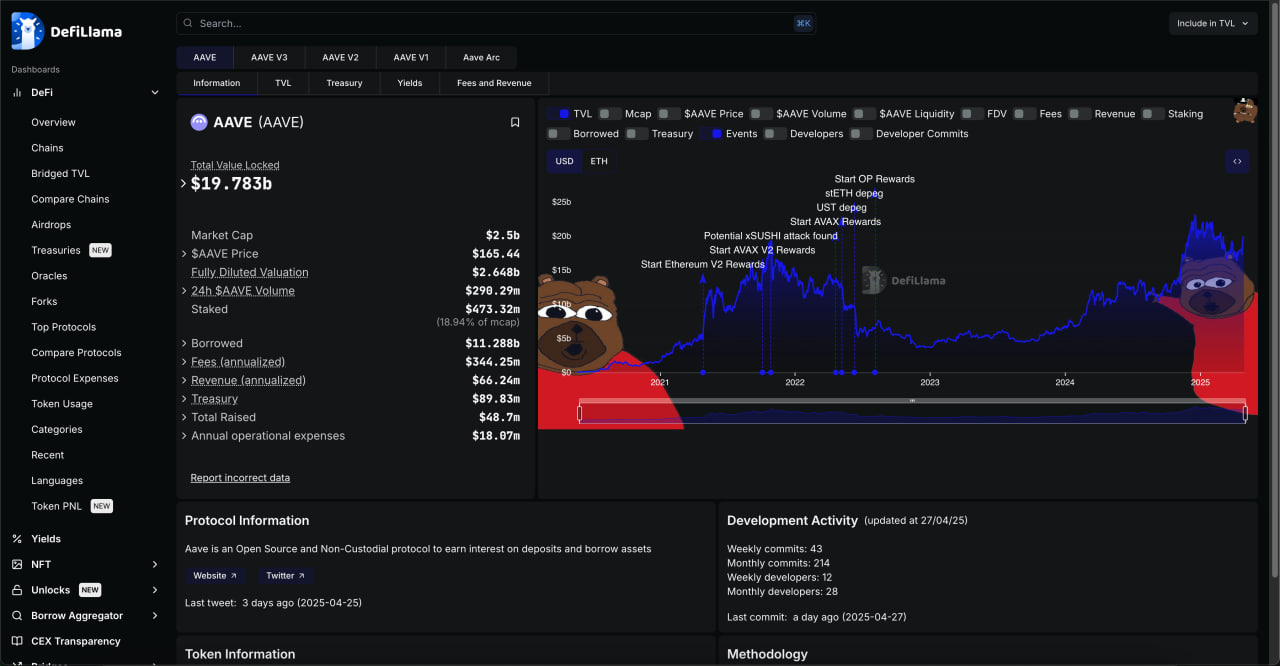Click the Start OP Rewards event marker
Image resolution: width=1280 pixels, height=666 pixels.
coord(875,372)
